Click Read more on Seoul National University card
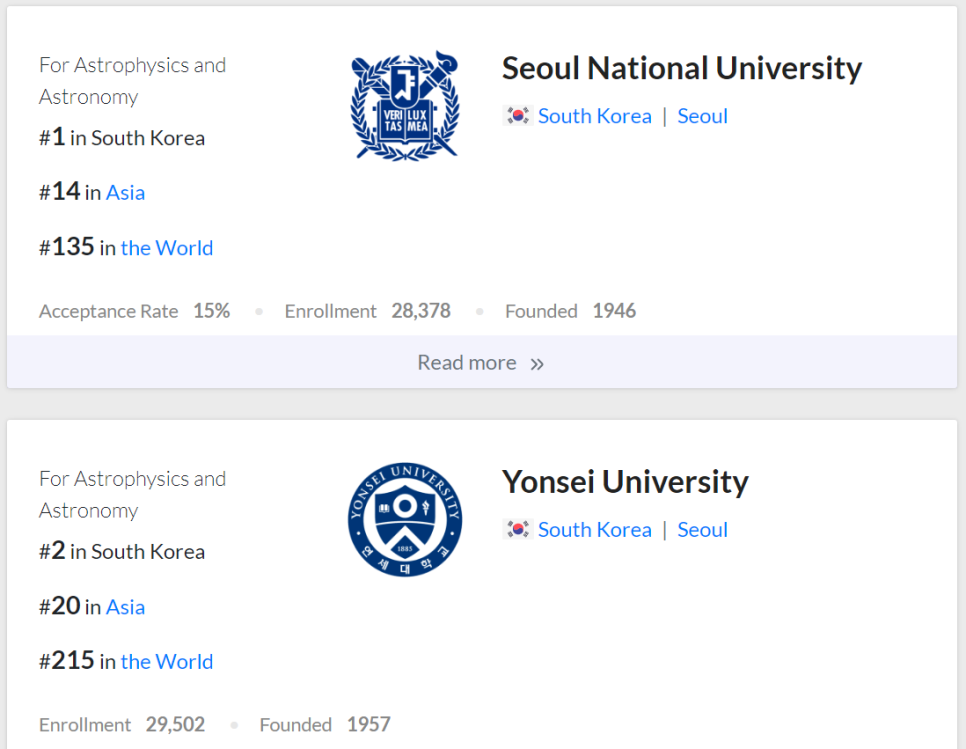The height and width of the screenshot is (749, 966). tap(481, 363)
